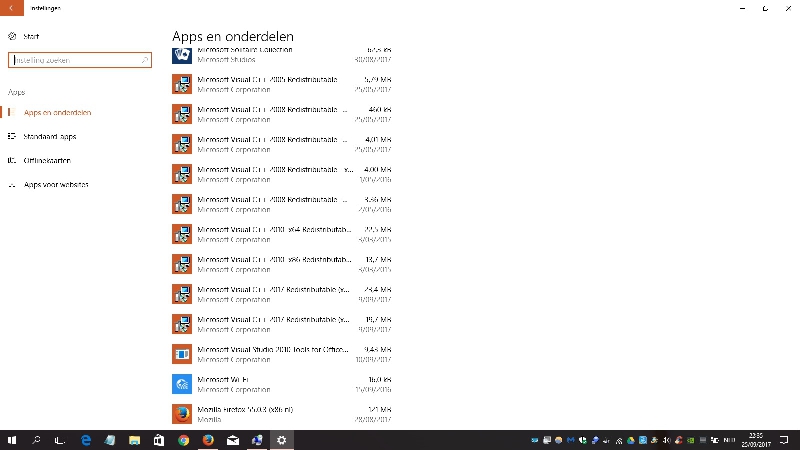Open Microsoft Solitaire Collection card icon entry
Screen dimensions: 800x450
coord(182,55)
